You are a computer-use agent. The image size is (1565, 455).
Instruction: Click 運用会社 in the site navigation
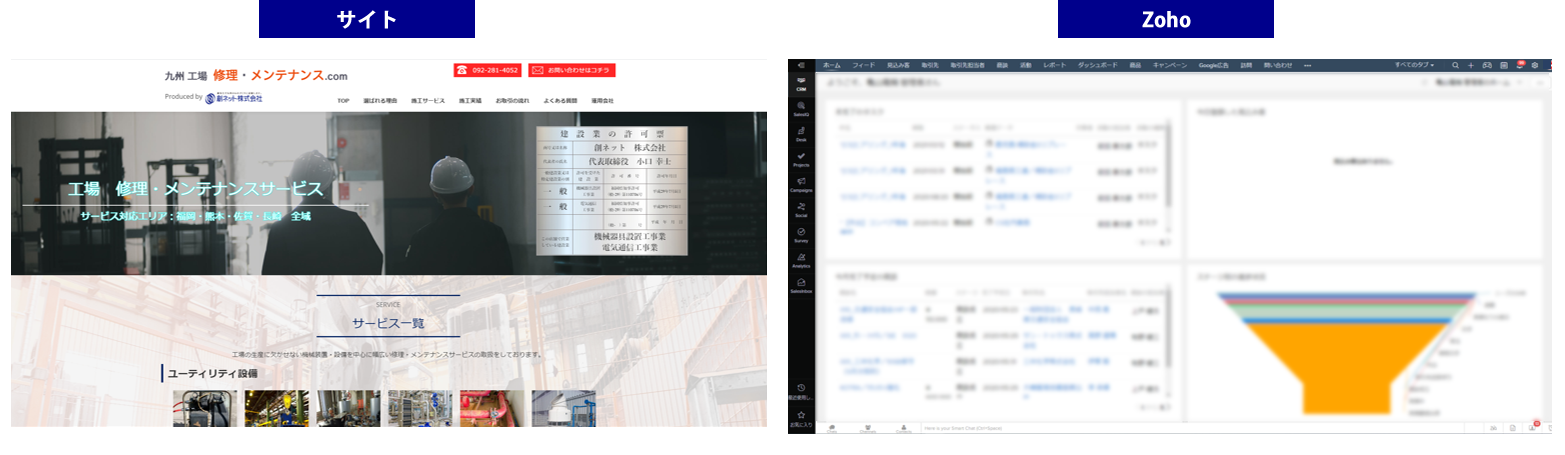click(x=603, y=101)
